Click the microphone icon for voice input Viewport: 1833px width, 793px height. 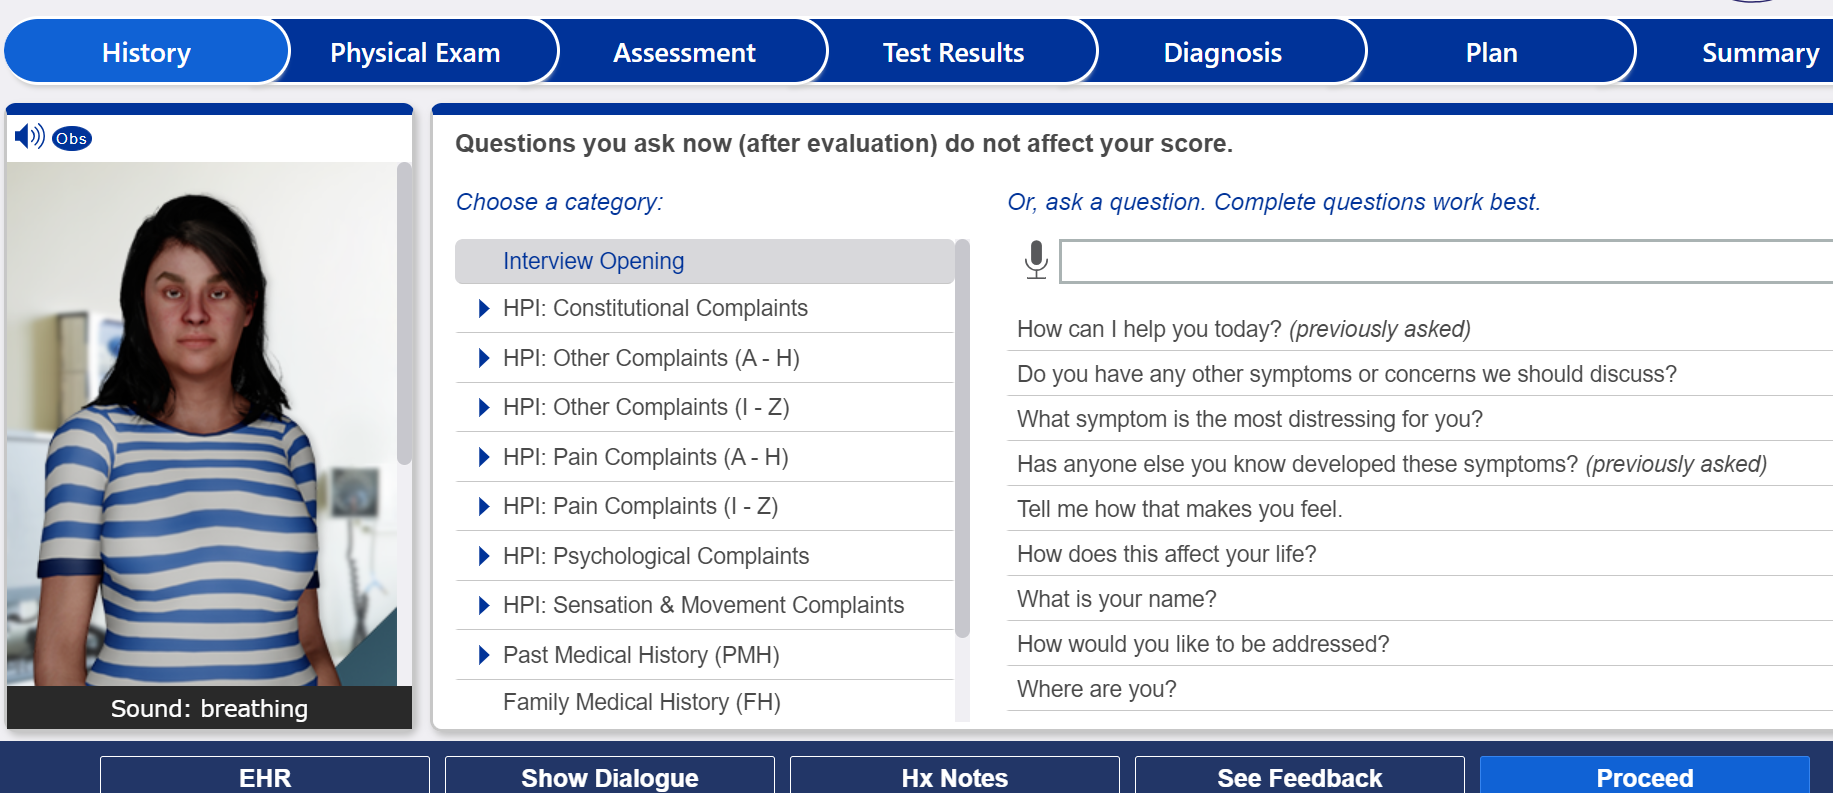point(1035,261)
